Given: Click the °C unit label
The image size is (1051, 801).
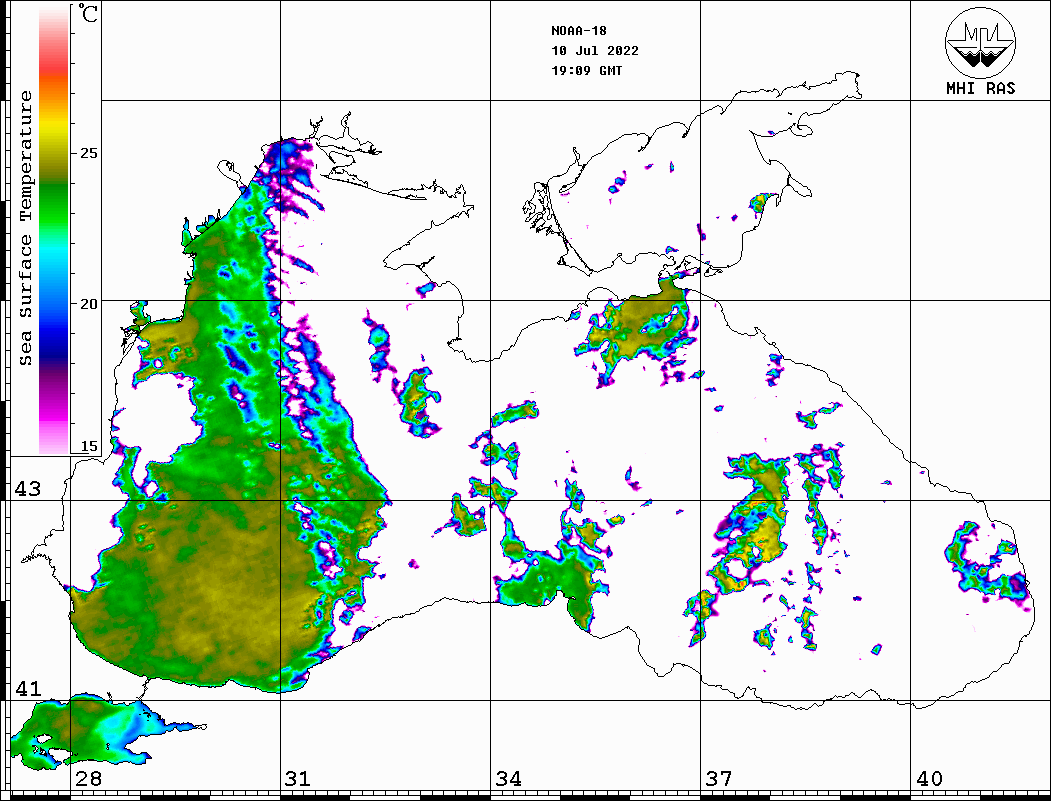Looking at the screenshot, I should click(88, 13).
